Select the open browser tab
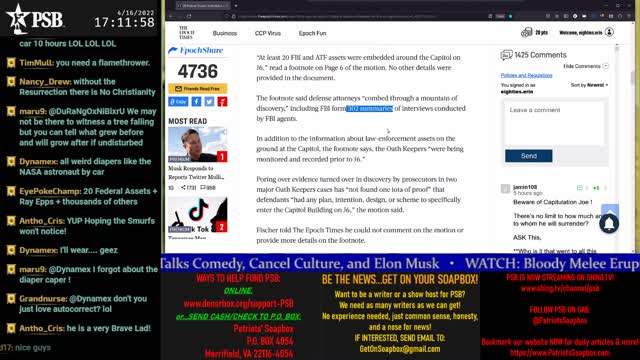 click(x=203, y=6)
